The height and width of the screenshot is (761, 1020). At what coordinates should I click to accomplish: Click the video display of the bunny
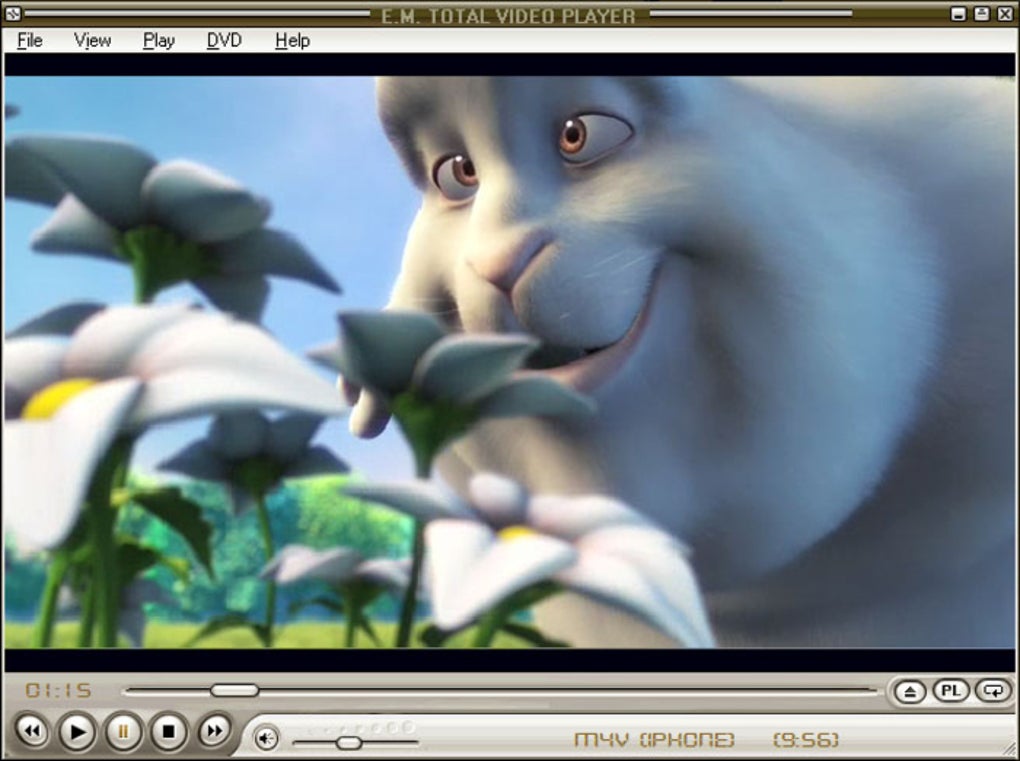coord(509,362)
